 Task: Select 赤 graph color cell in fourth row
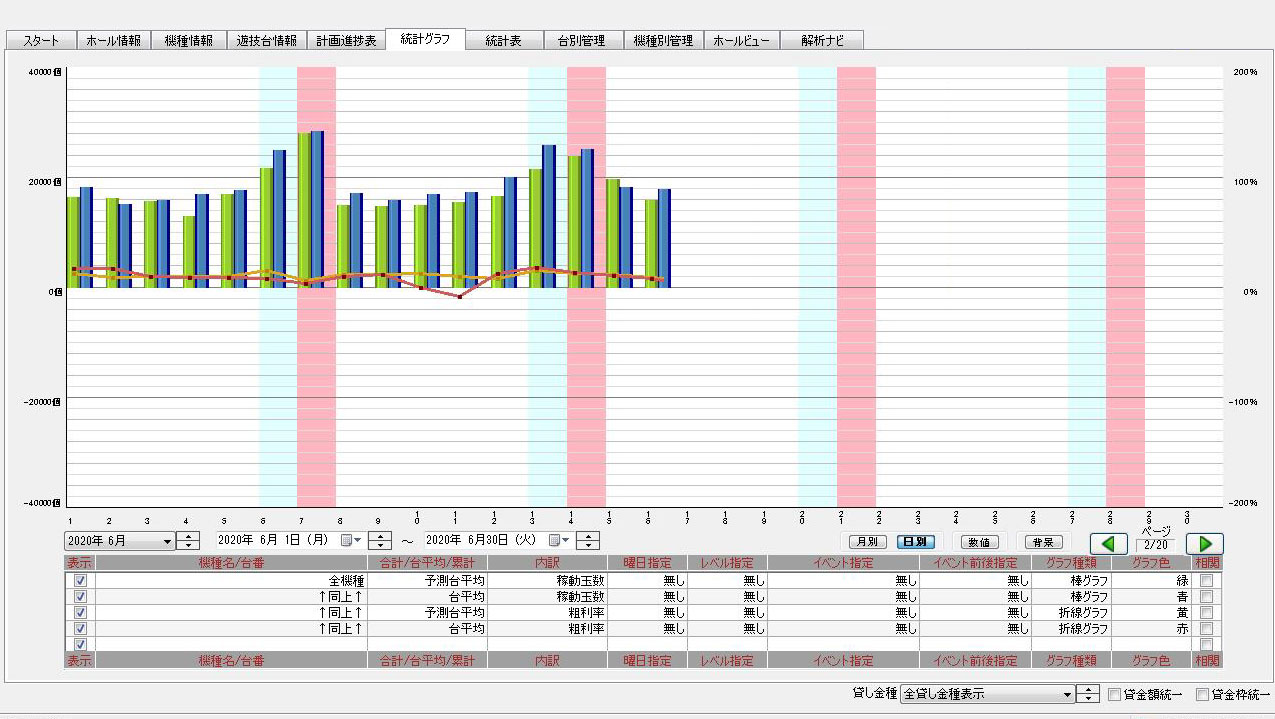pos(1151,629)
